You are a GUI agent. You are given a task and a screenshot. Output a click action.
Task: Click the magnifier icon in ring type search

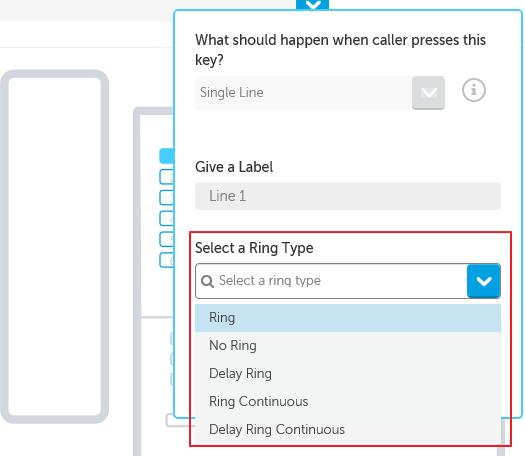tap(207, 281)
